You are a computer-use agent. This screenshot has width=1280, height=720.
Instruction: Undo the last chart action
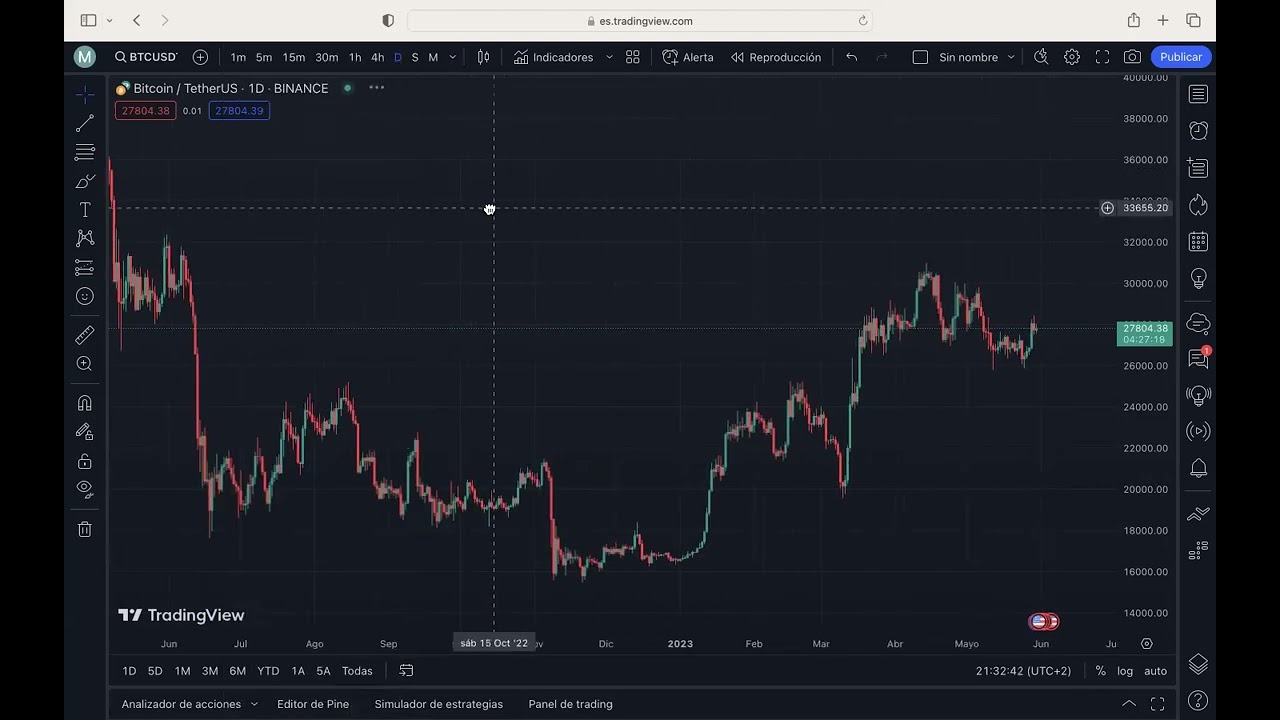[852, 57]
